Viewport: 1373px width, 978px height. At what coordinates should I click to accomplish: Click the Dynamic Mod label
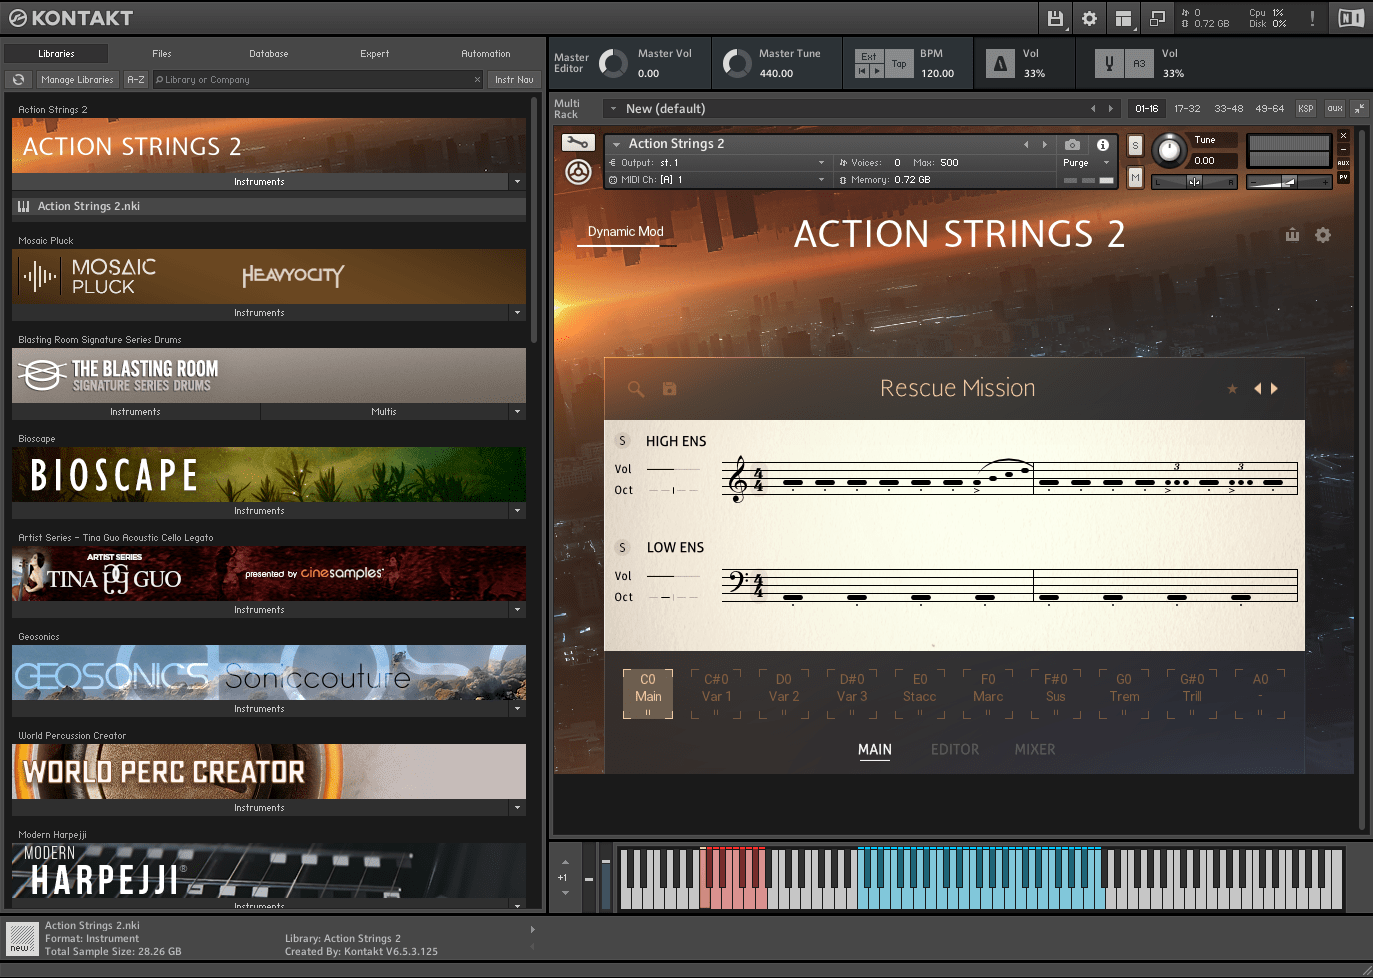tap(625, 232)
